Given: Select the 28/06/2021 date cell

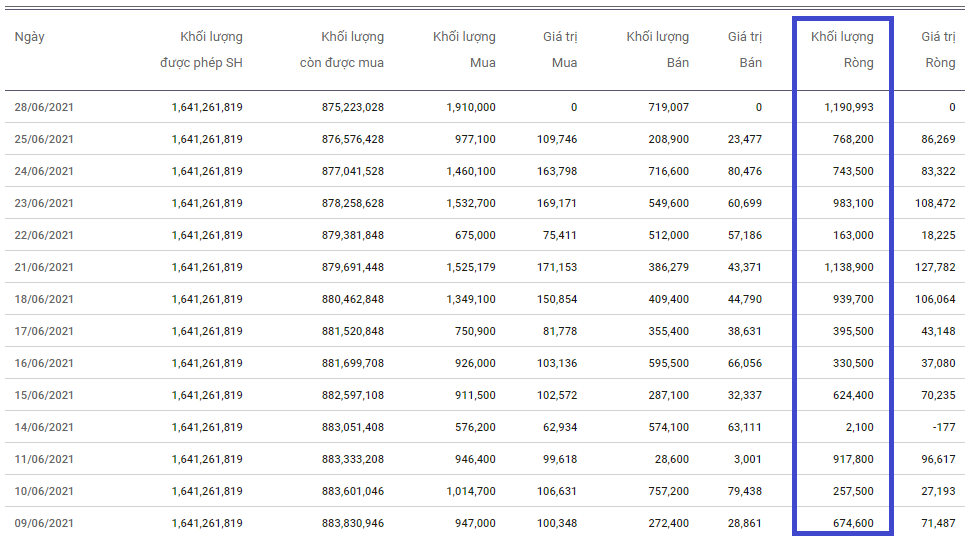Looking at the screenshot, I should 45,107.
